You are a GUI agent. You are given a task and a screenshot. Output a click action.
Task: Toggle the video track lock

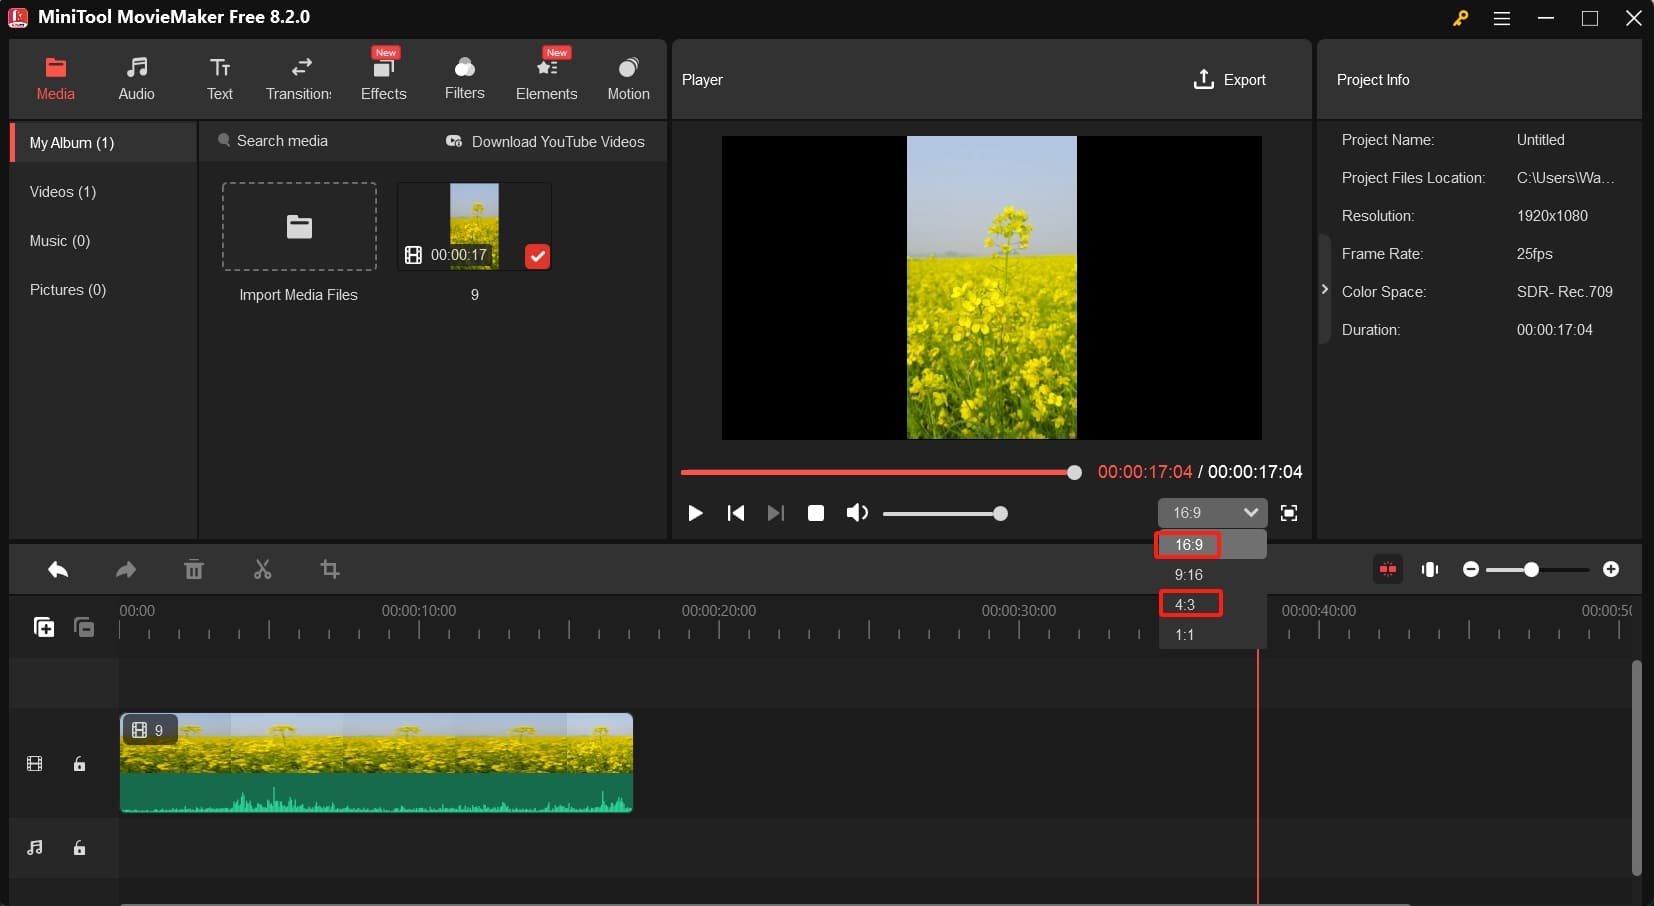(79, 764)
